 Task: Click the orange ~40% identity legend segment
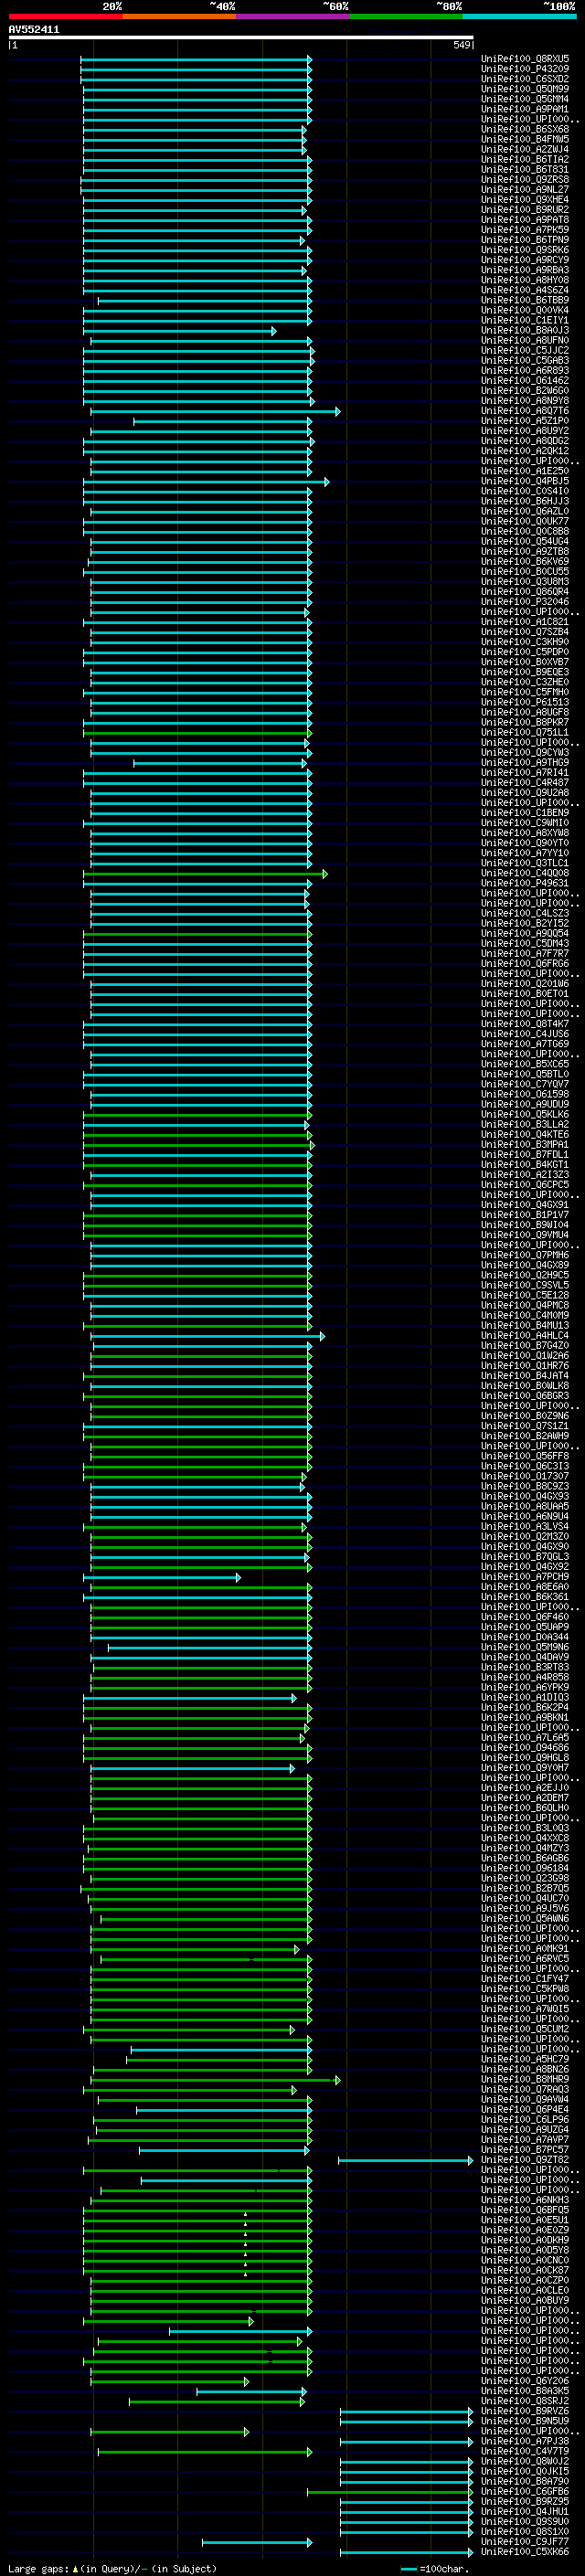tap(179, 16)
